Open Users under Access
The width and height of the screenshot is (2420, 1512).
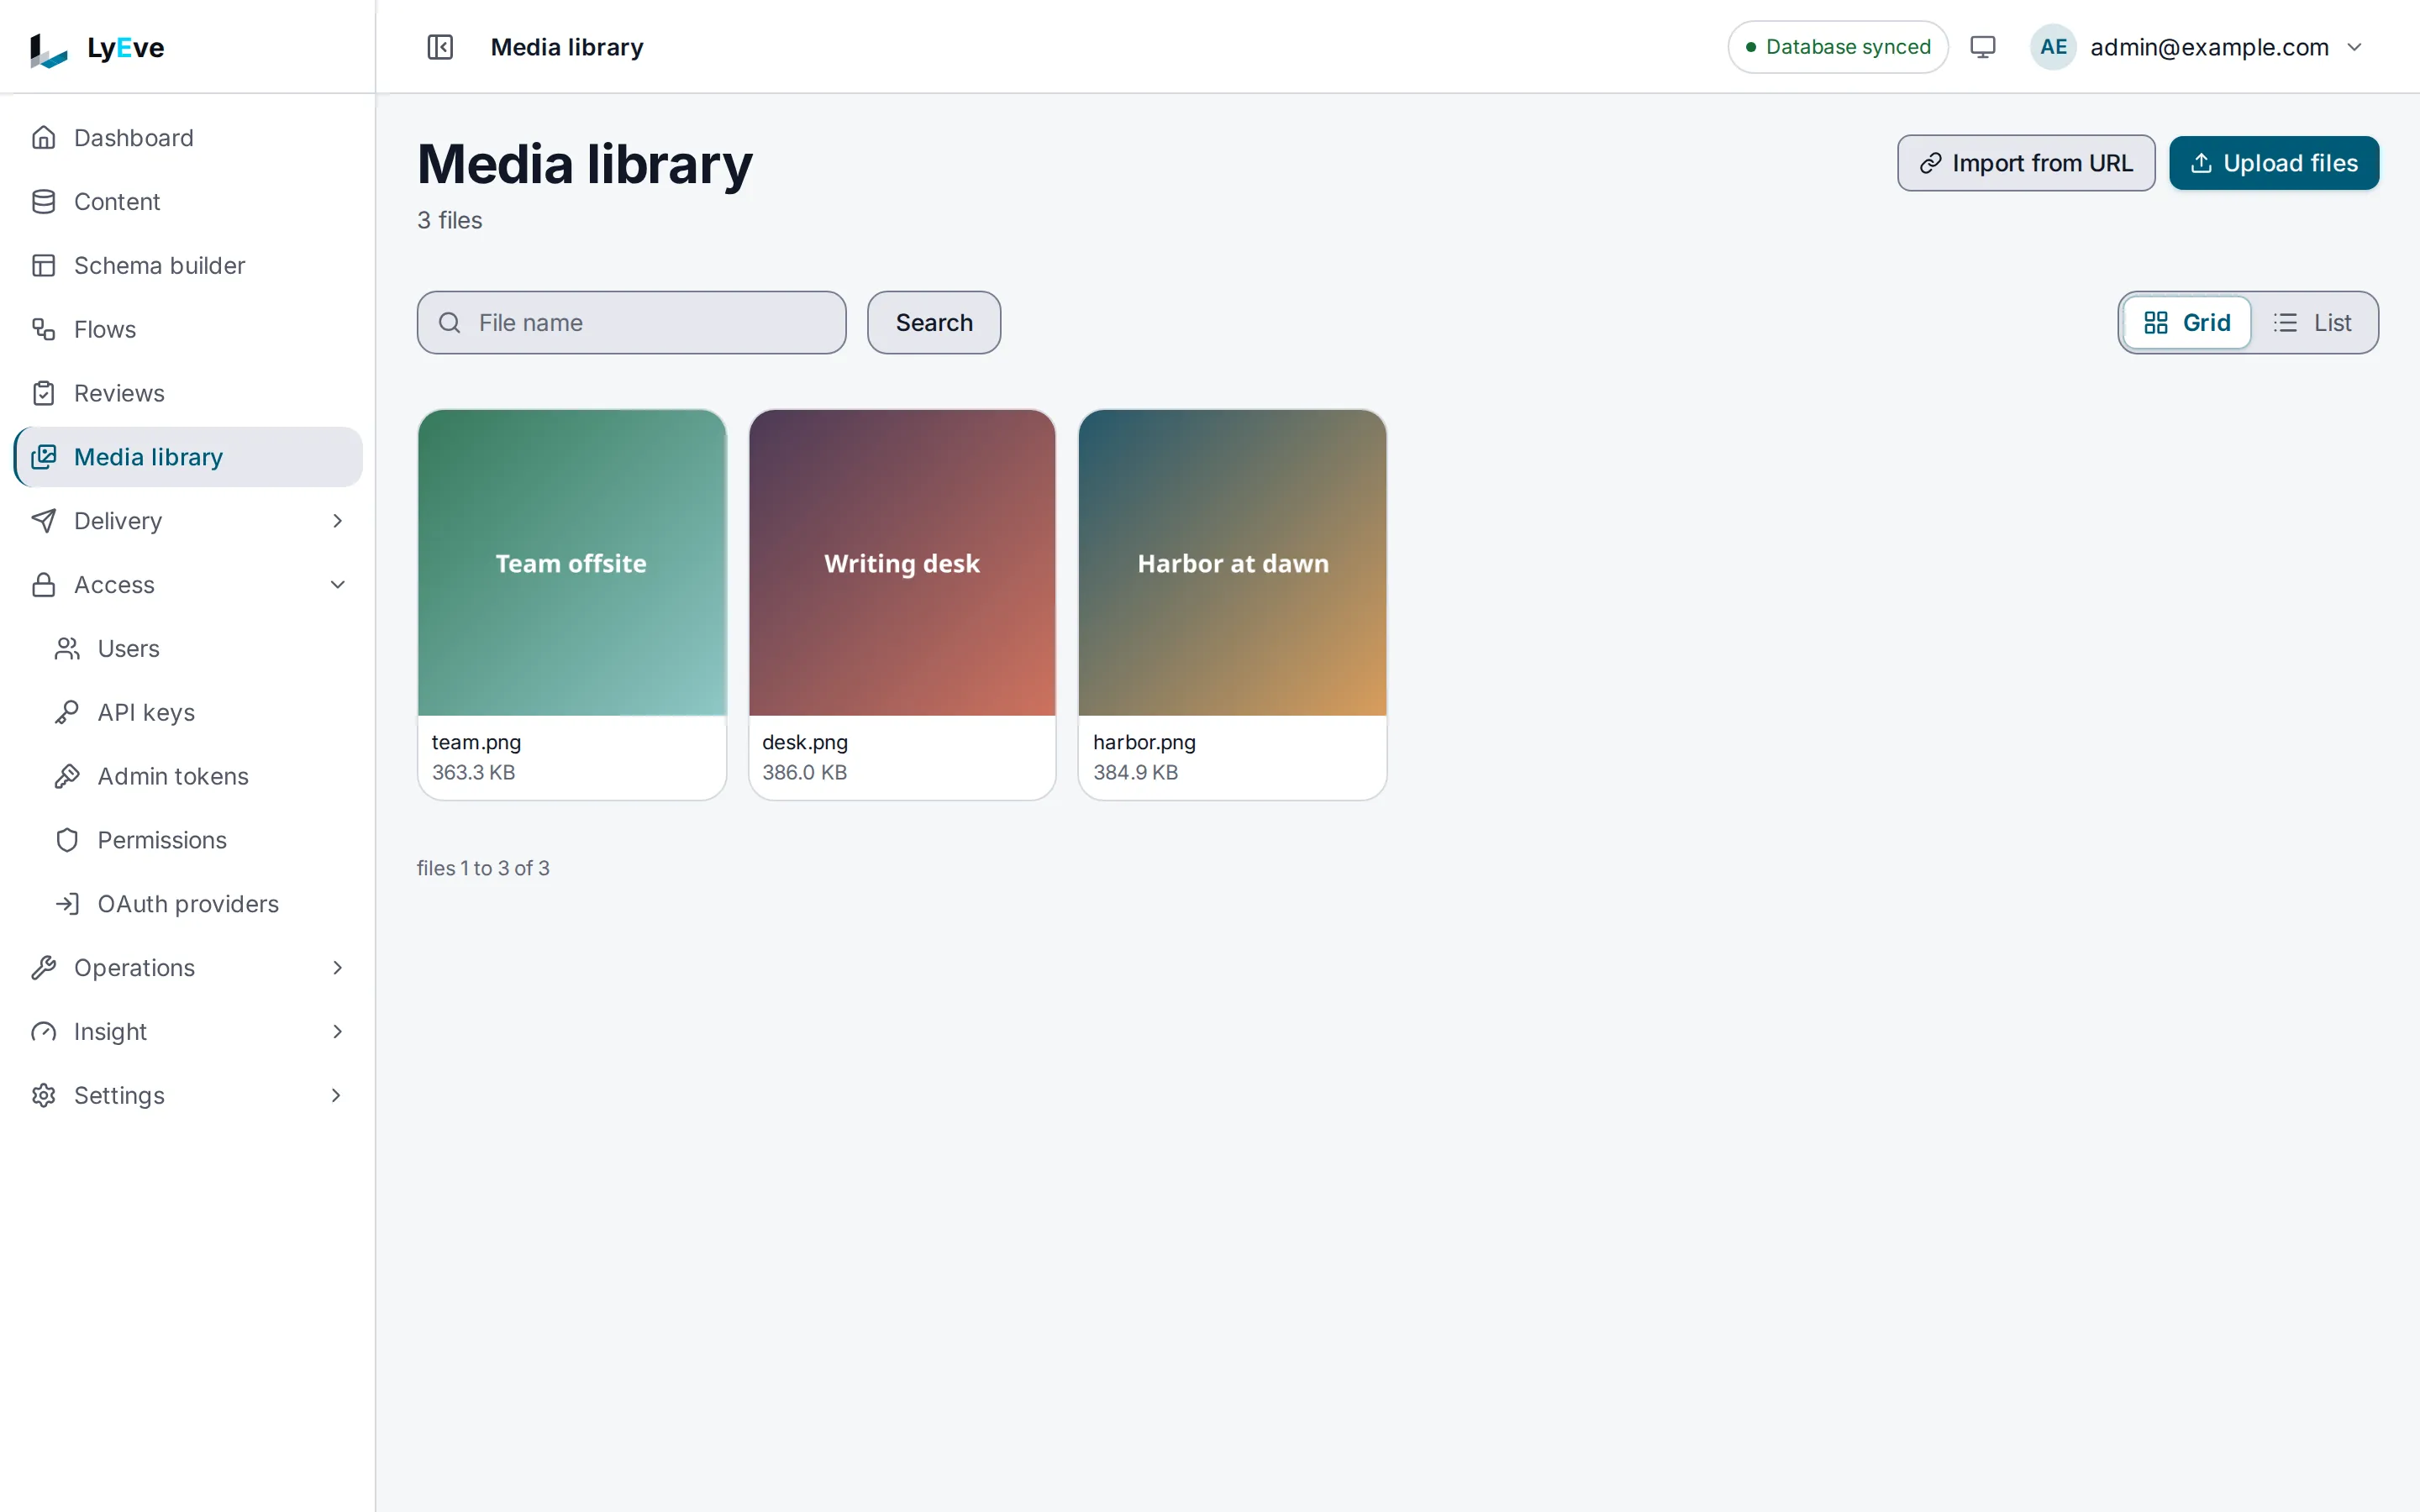pos(200,649)
